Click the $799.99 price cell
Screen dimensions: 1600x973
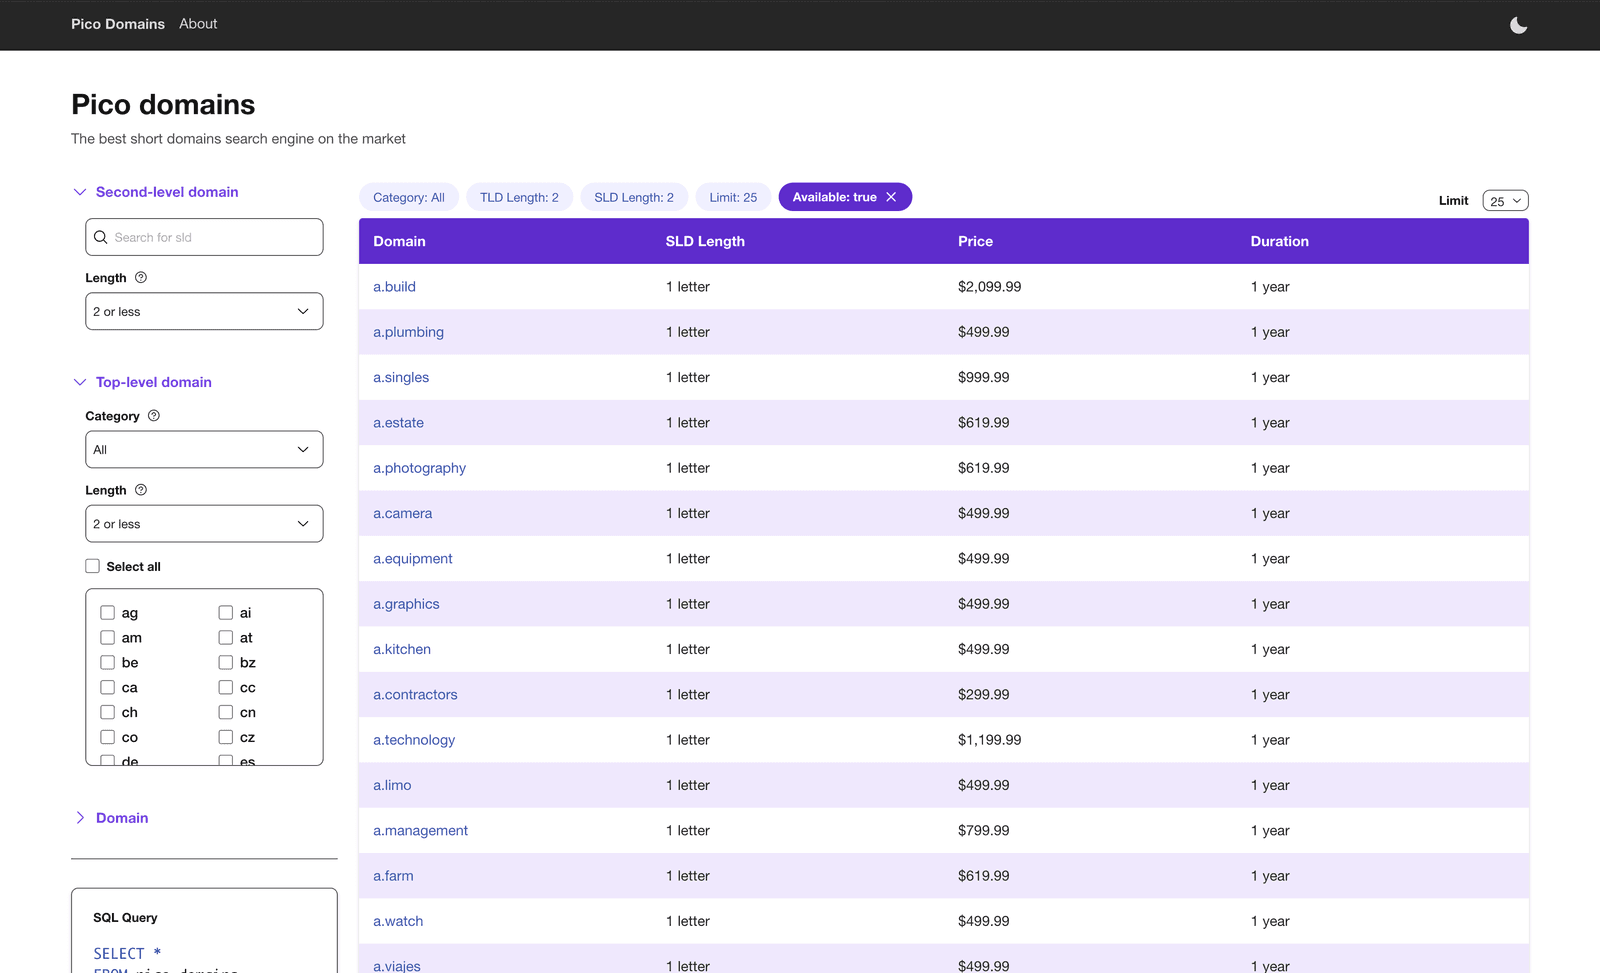(983, 831)
